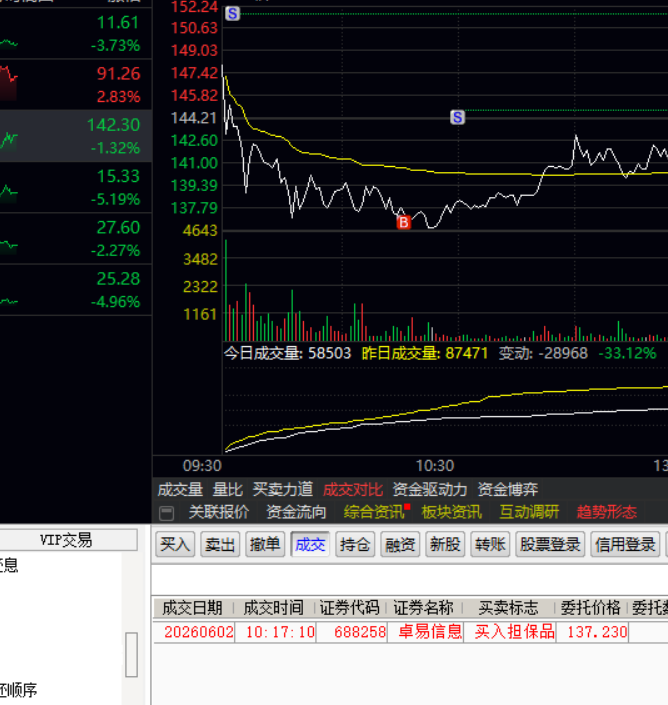Open the 互动调研 tab

coord(529,512)
